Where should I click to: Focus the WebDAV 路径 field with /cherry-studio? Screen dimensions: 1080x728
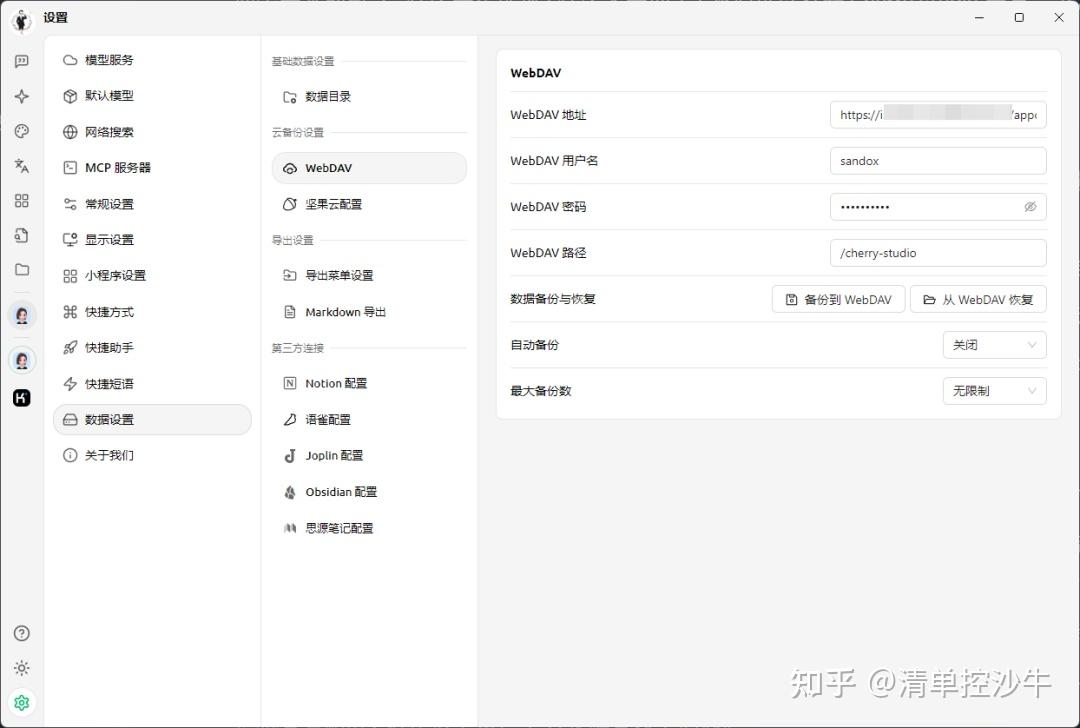pos(938,253)
